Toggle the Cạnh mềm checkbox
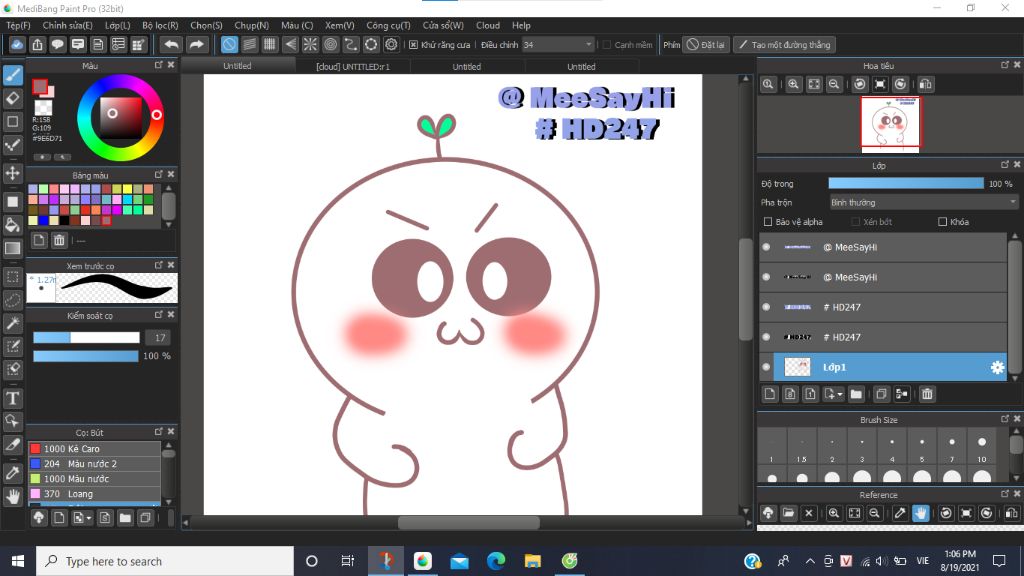Screen dimensions: 1024x576 click(x=607, y=44)
